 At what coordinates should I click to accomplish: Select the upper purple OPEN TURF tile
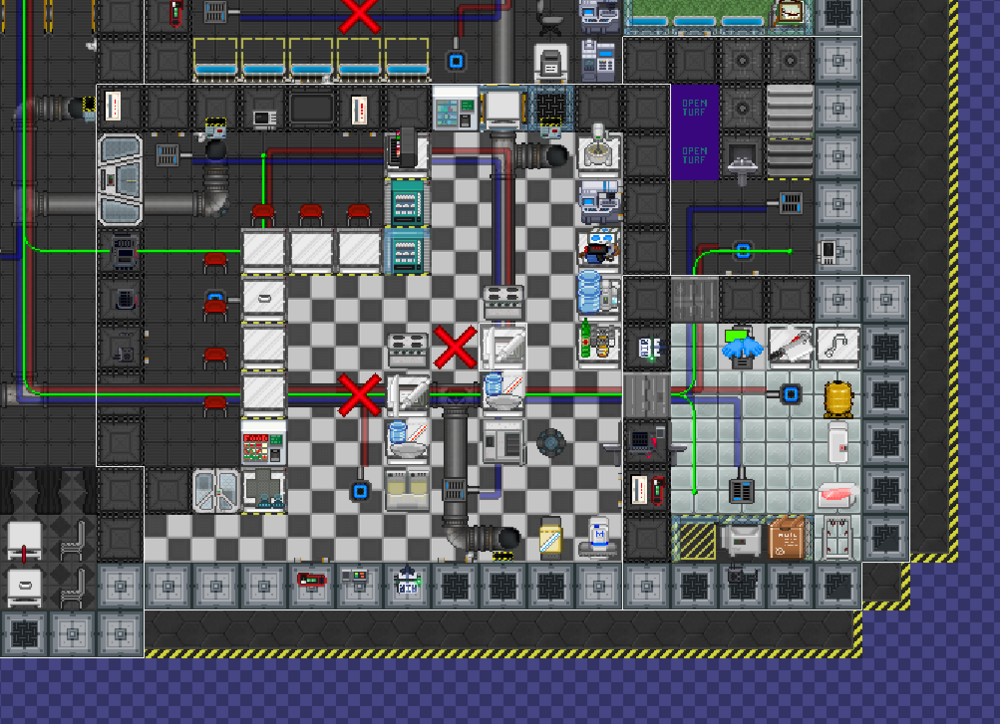(x=694, y=107)
